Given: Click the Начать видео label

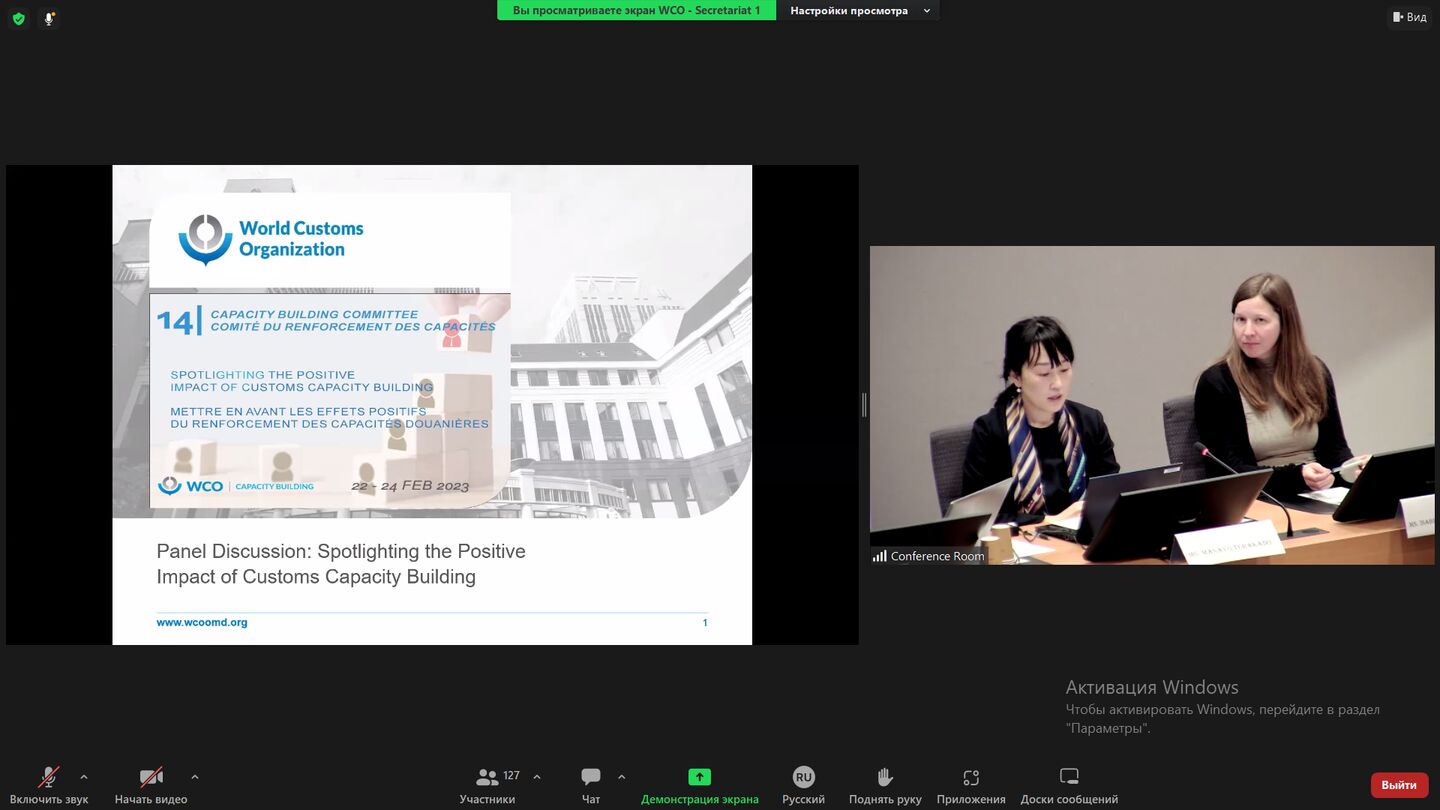Looking at the screenshot, I should 151,799.
